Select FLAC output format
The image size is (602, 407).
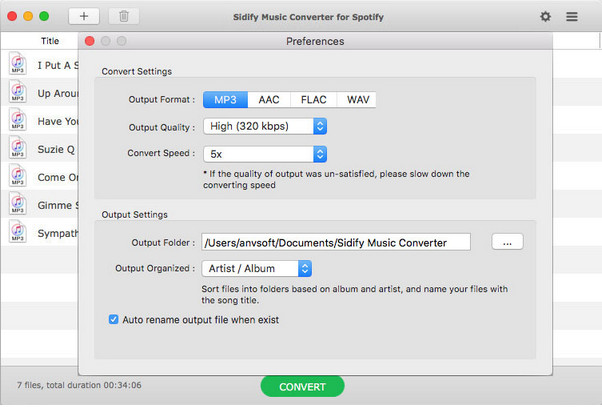click(x=313, y=100)
